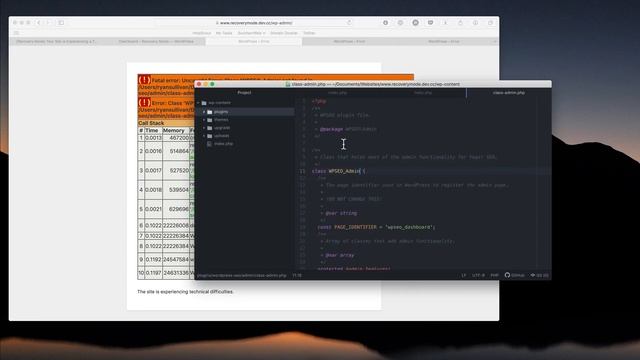
Task: Click the Call Stack heading in error table
Action: 151,123
